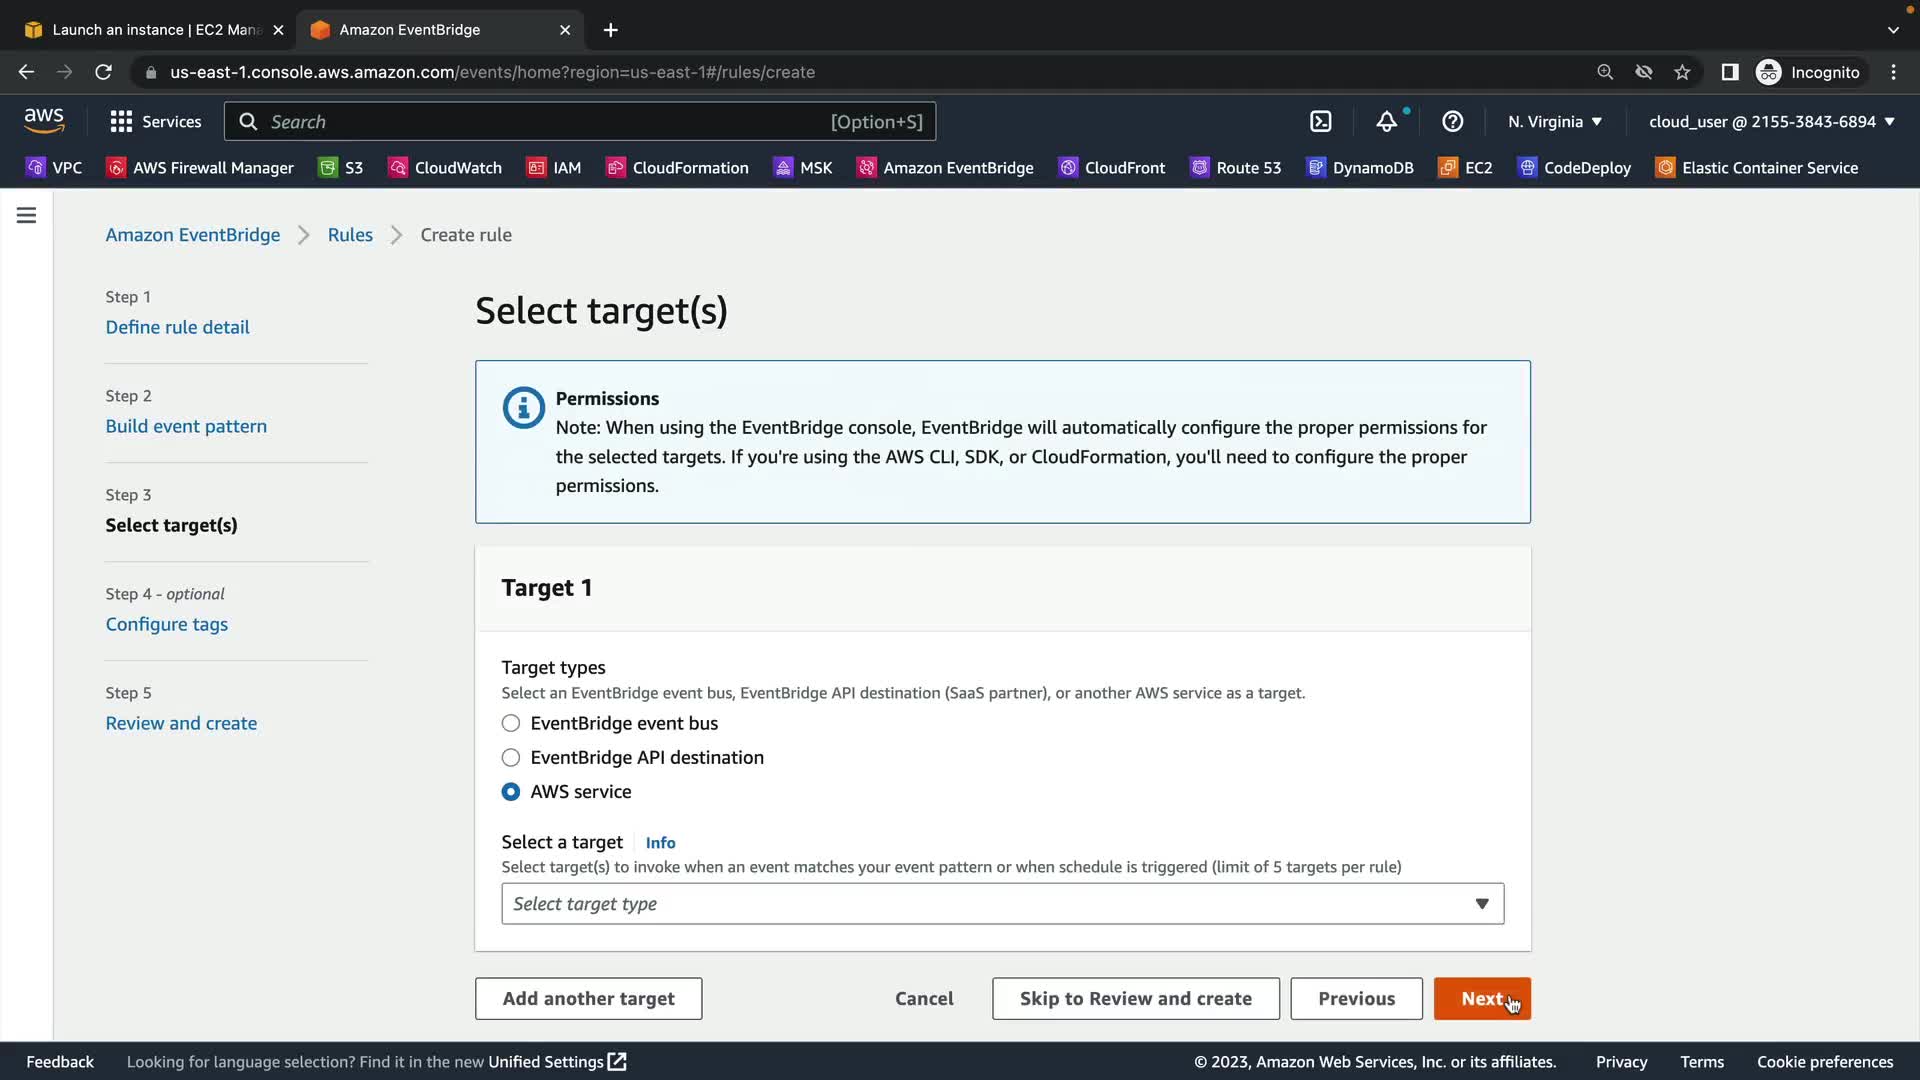The image size is (1920, 1080).
Task: Open AWS CloudShell terminal icon
Action: click(x=1321, y=122)
